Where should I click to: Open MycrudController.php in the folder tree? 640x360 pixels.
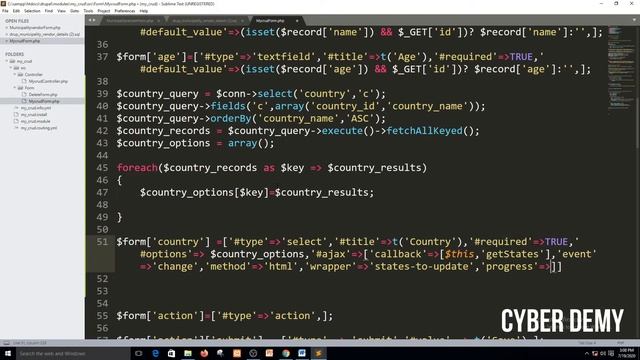[x=48, y=81]
